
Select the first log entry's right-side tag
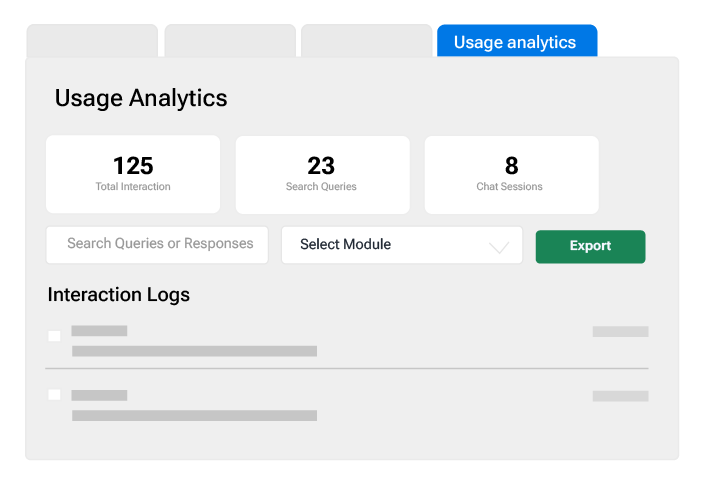click(x=620, y=331)
